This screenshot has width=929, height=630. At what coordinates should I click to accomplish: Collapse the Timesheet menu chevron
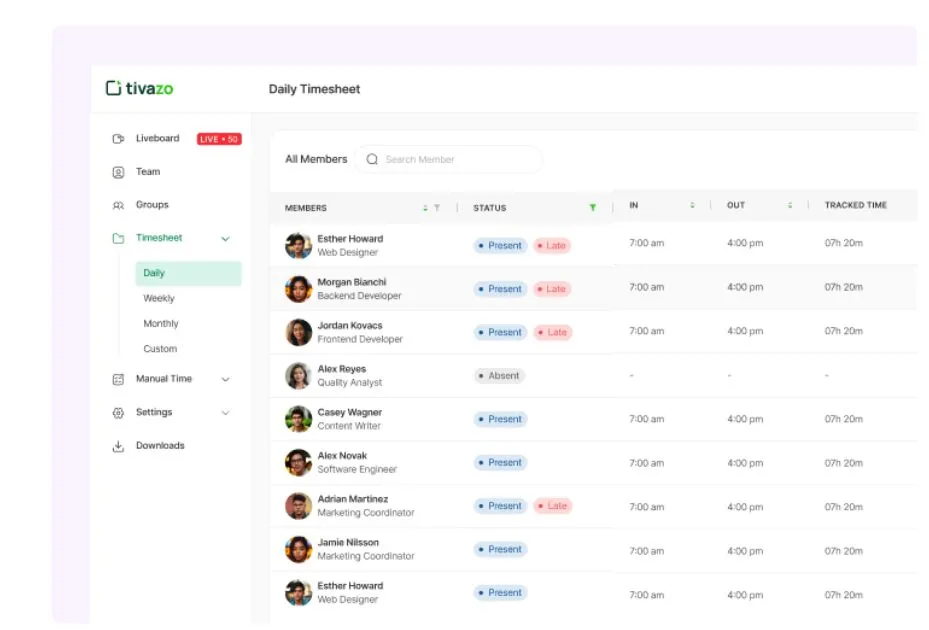pyautogui.click(x=226, y=238)
